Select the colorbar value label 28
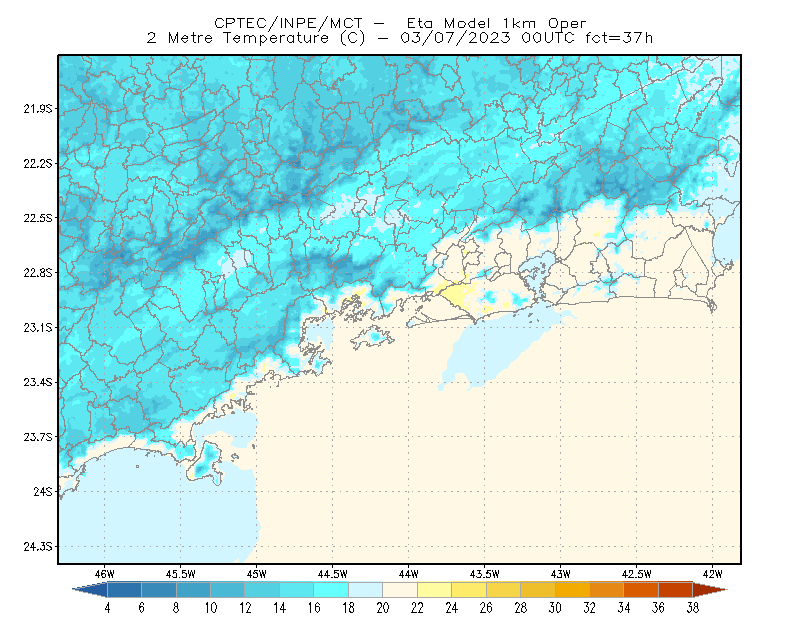Screen dimensions: 800x618 point(521,608)
